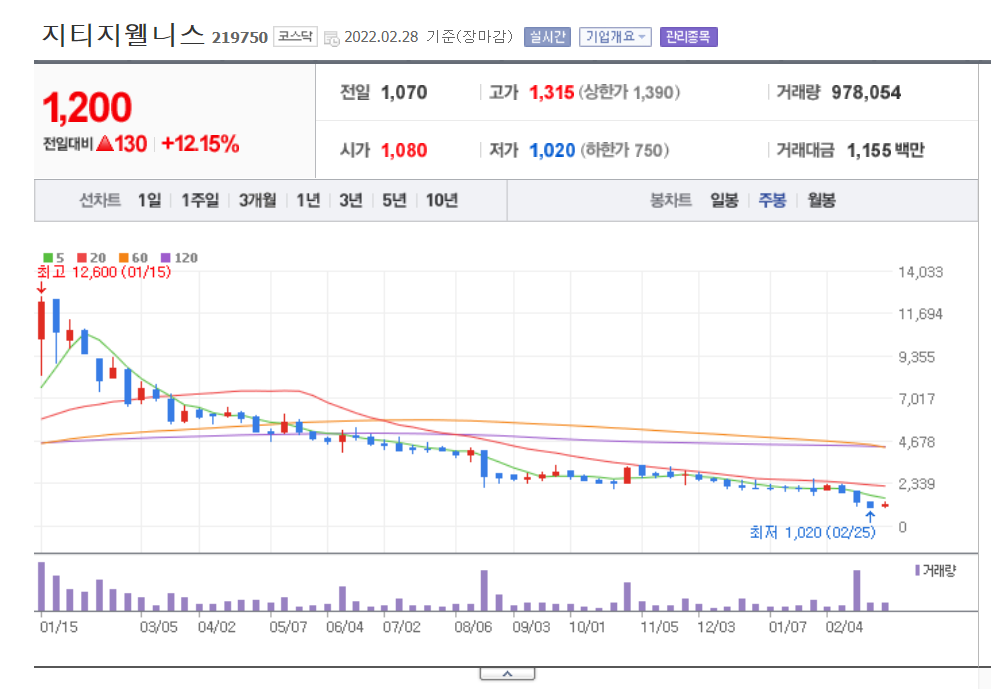Click the 코스닥 market label
The image size is (991, 689).
[x=295, y=37]
